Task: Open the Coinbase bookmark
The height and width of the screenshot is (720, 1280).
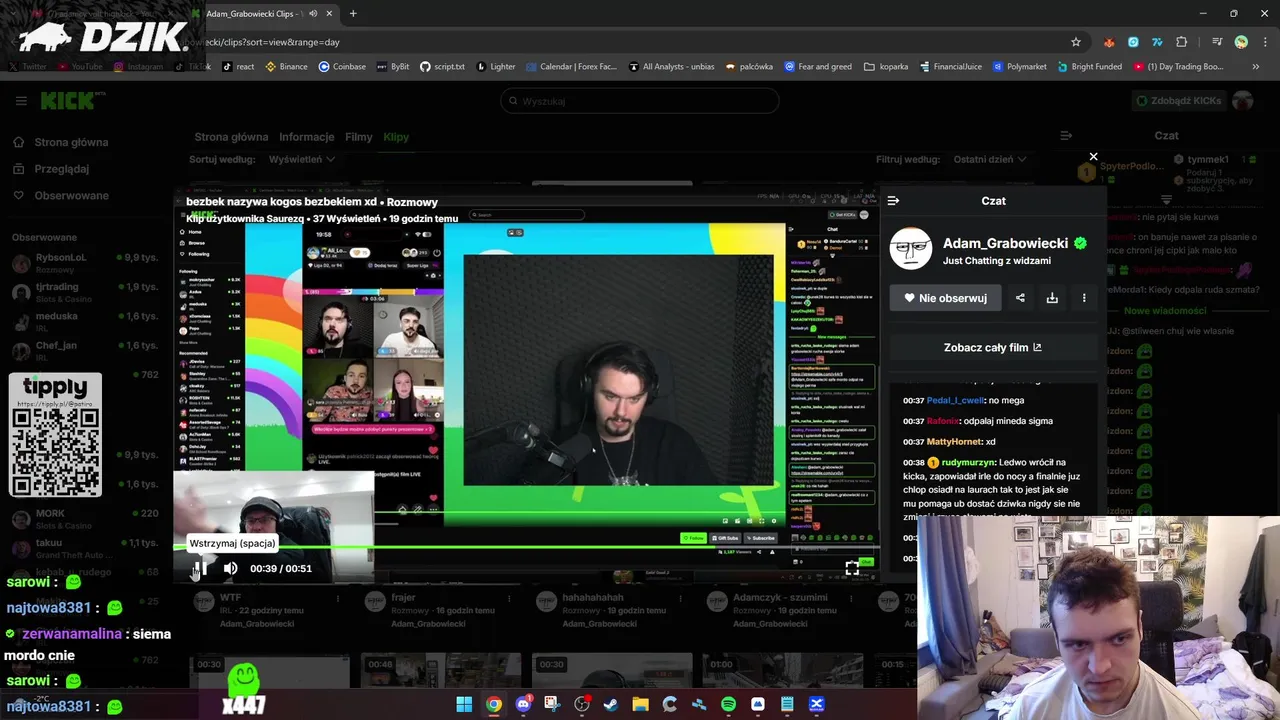Action: [342, 67]
